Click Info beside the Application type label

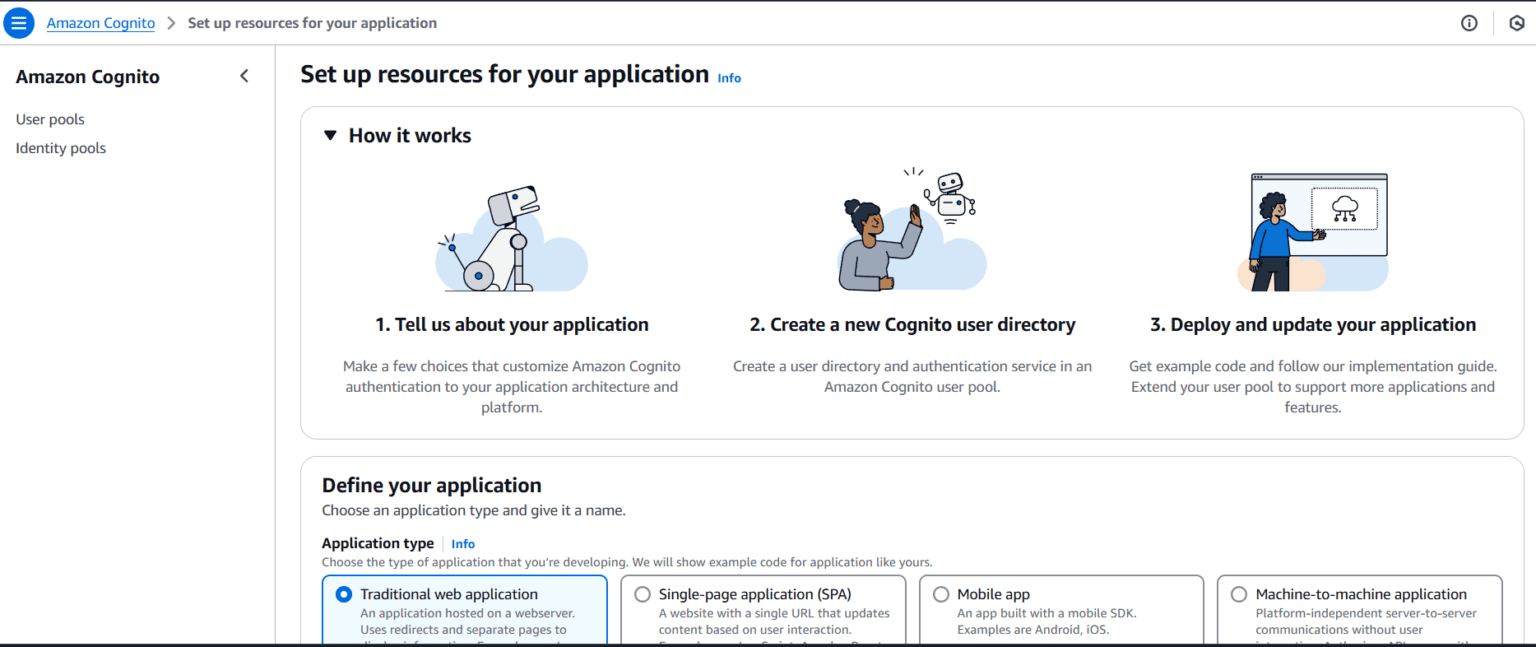pyautogui.click(x=463, y=543)
